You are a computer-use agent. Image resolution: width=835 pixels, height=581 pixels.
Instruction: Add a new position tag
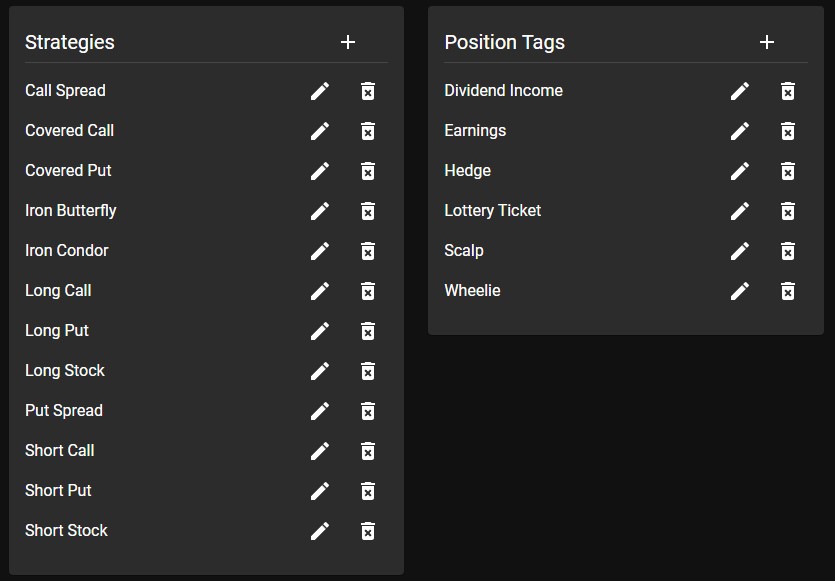click(x=767, y=42)
